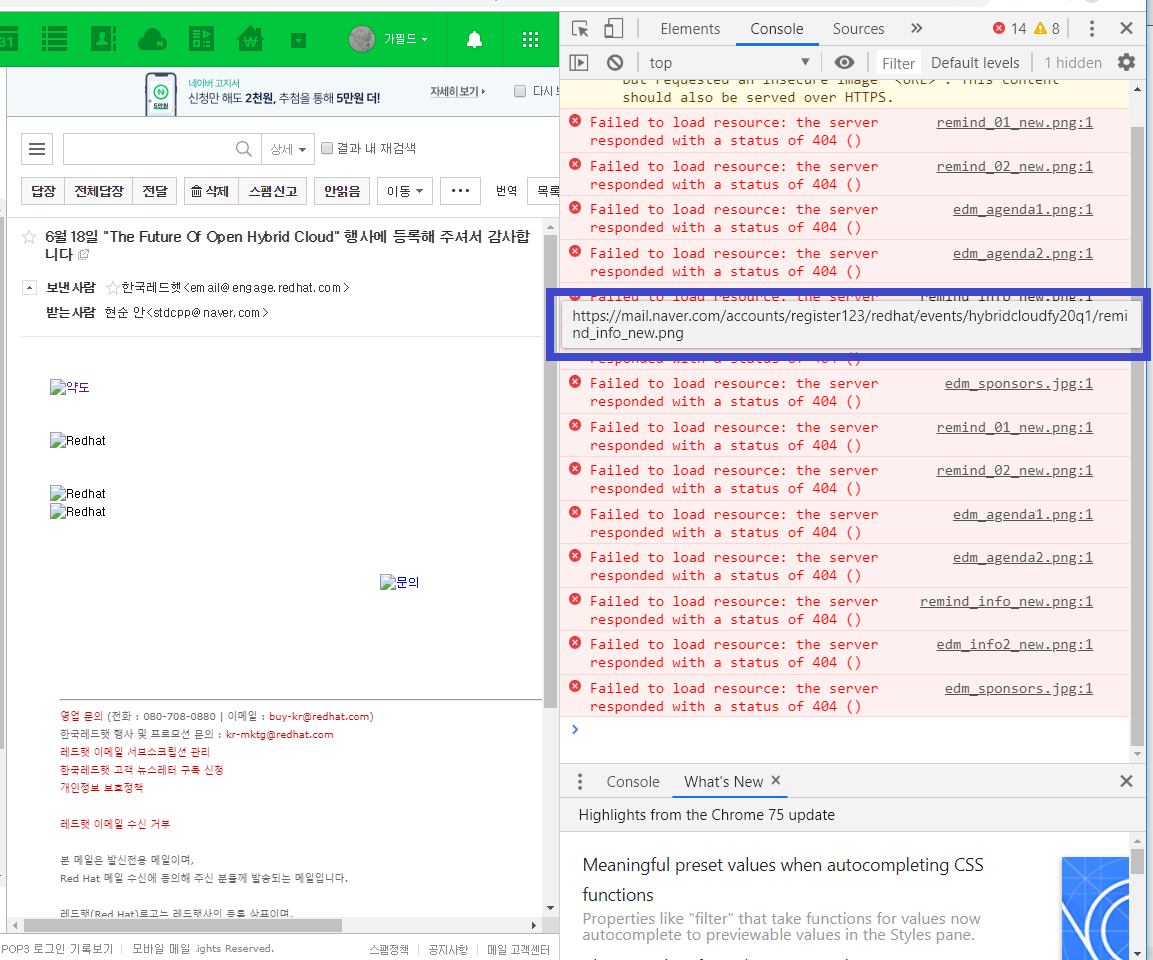The width and height of the screenshot is (1153, 960).
Task: Toggle live expression eye icon
Action: 844,62
